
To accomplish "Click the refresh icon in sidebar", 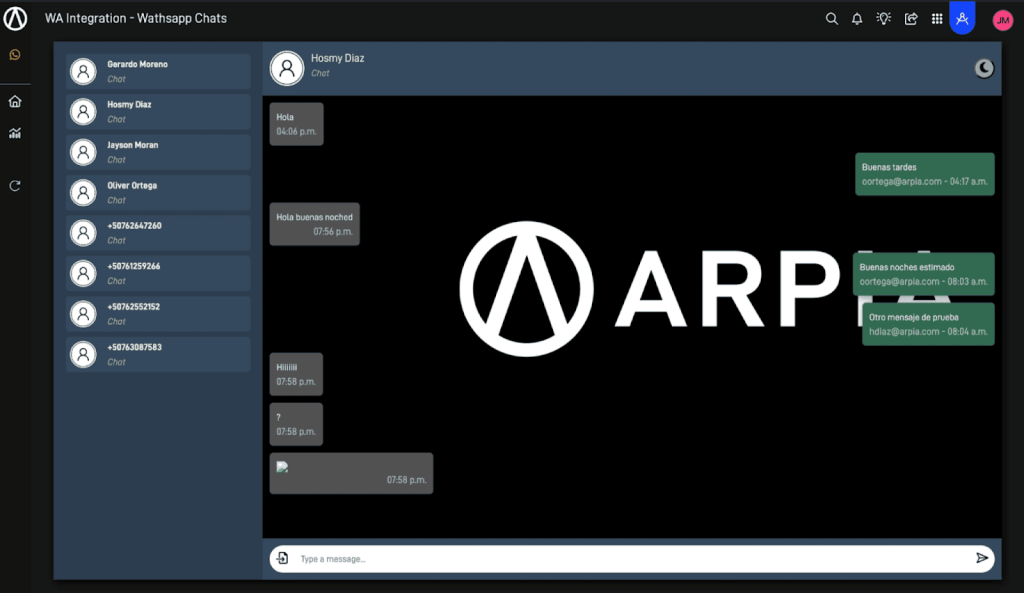I will pos(15,186).
